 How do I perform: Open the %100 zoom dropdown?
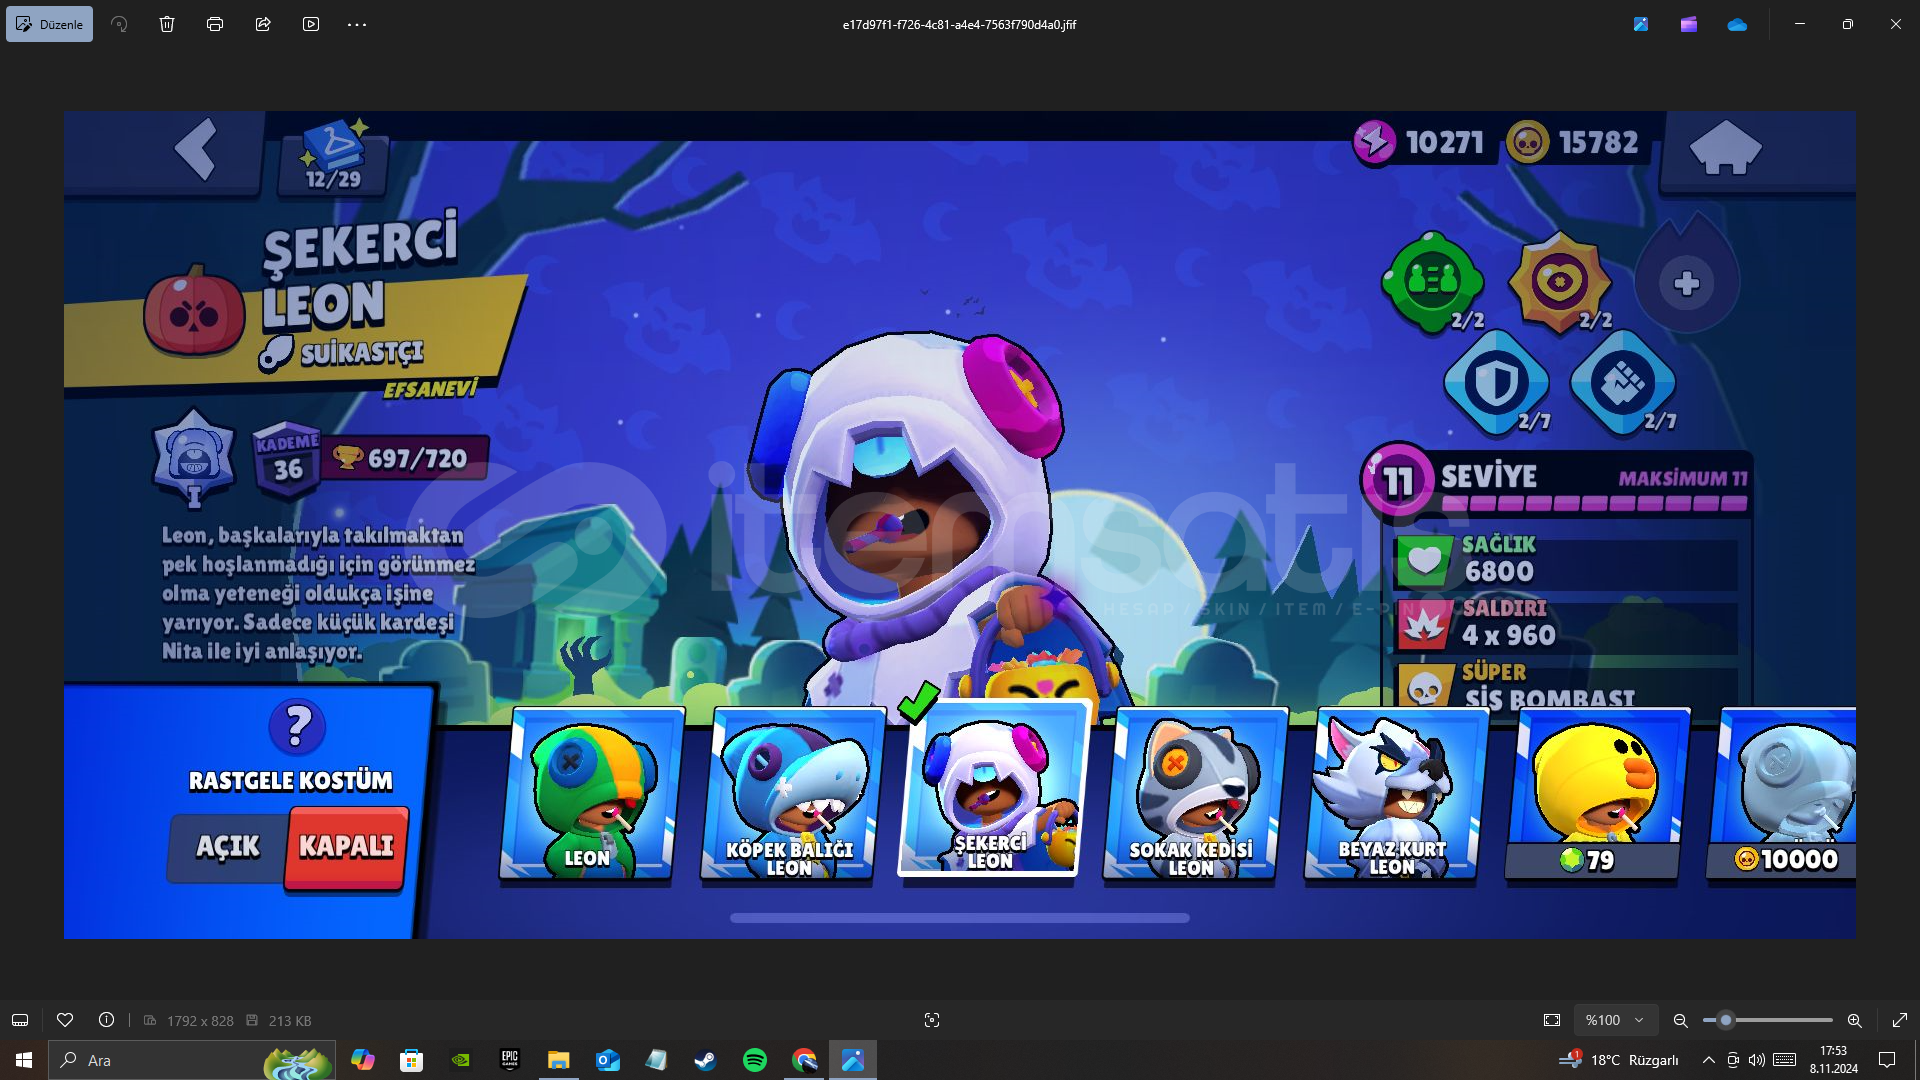point(1615,1020)
